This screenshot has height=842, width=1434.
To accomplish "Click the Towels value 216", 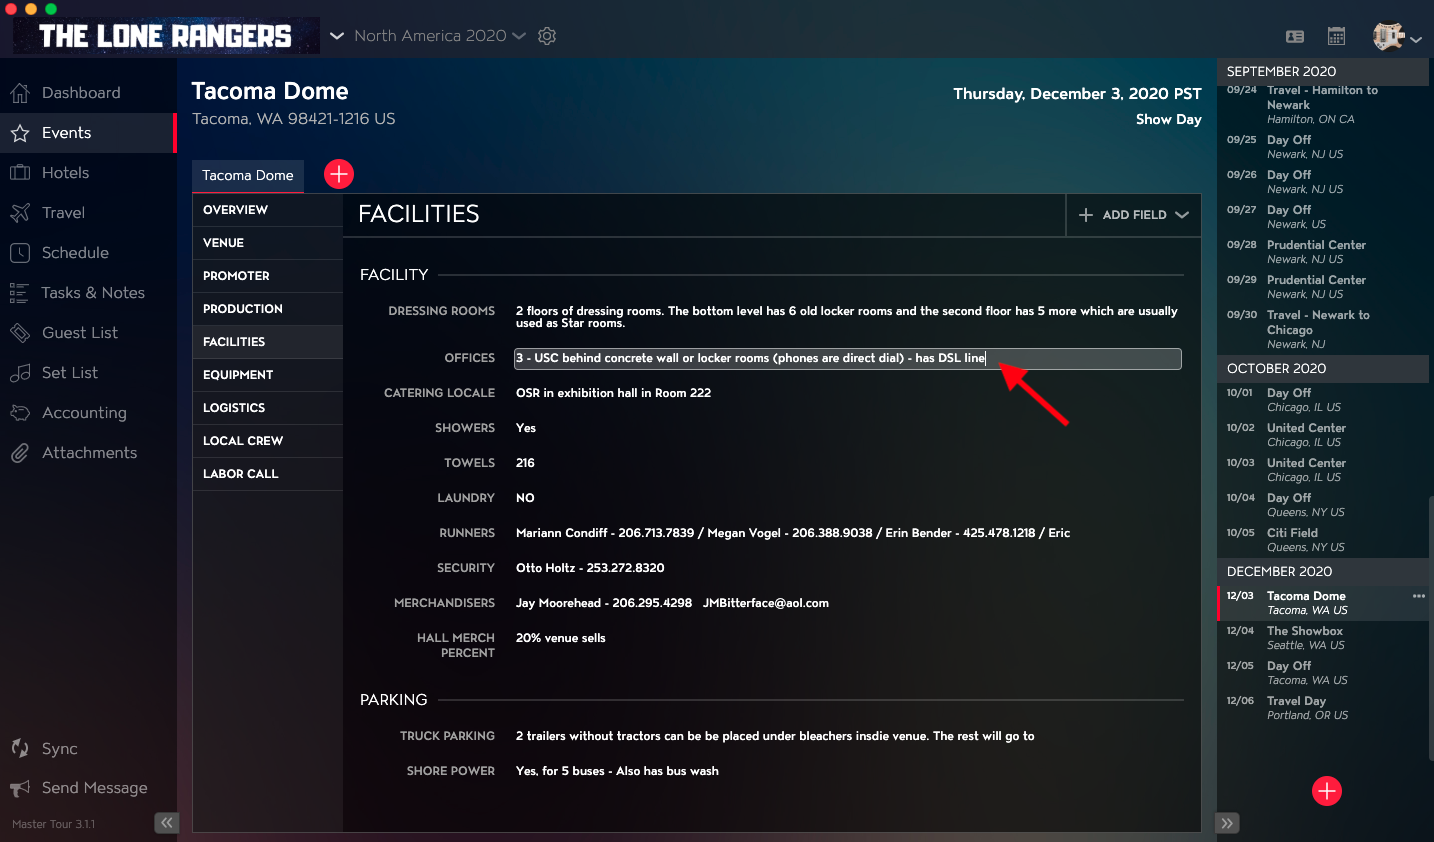I will (525, 463).
